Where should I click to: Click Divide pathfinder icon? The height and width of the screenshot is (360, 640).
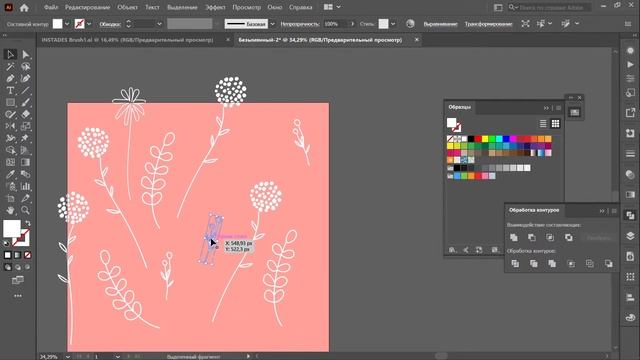[x=515, y=264]
